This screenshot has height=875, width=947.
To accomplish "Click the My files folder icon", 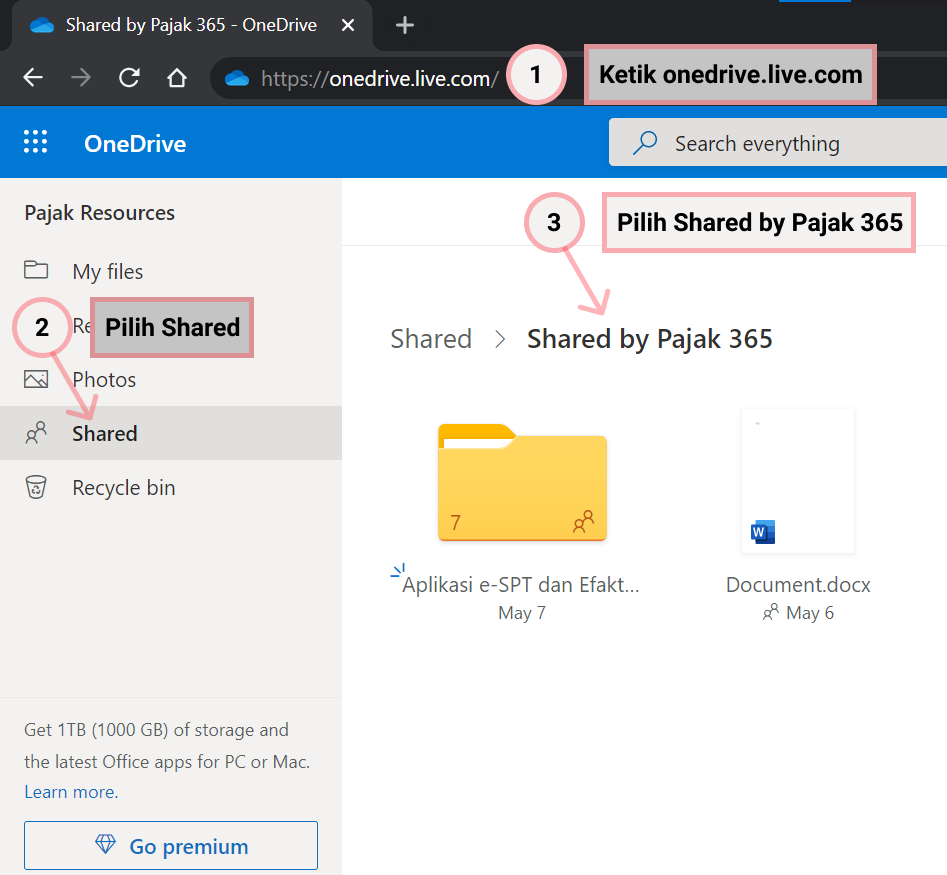I will coord(36,270).
